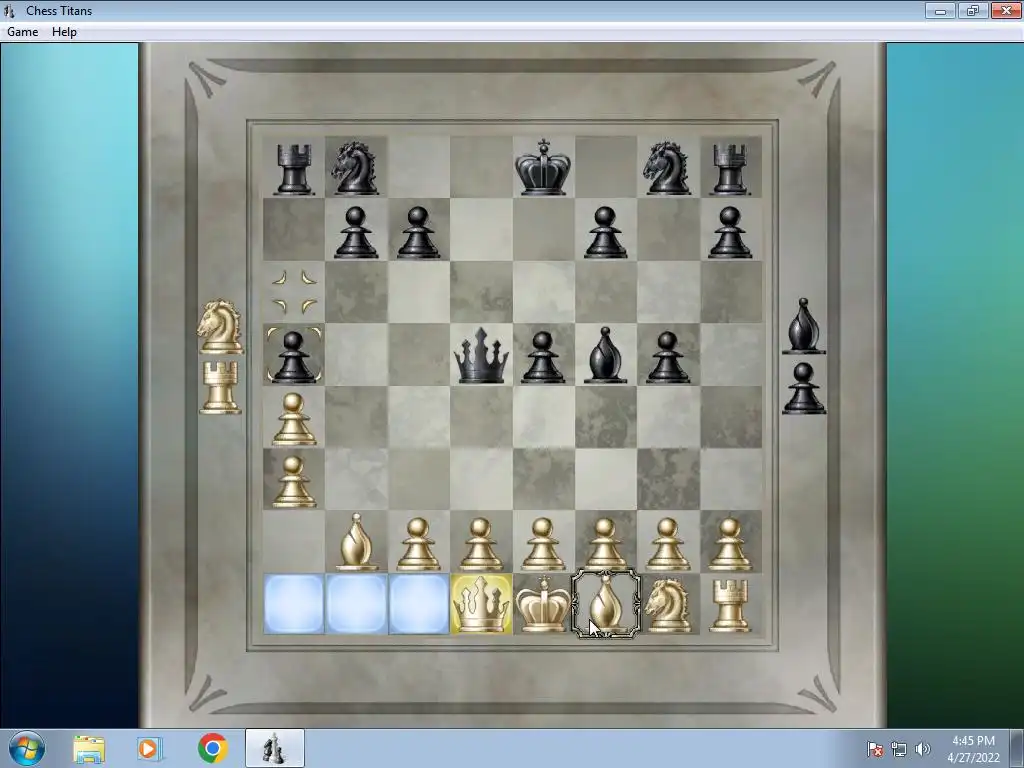Select the white pawn on a4
The image size is (1024, 768).
(294, 419)
